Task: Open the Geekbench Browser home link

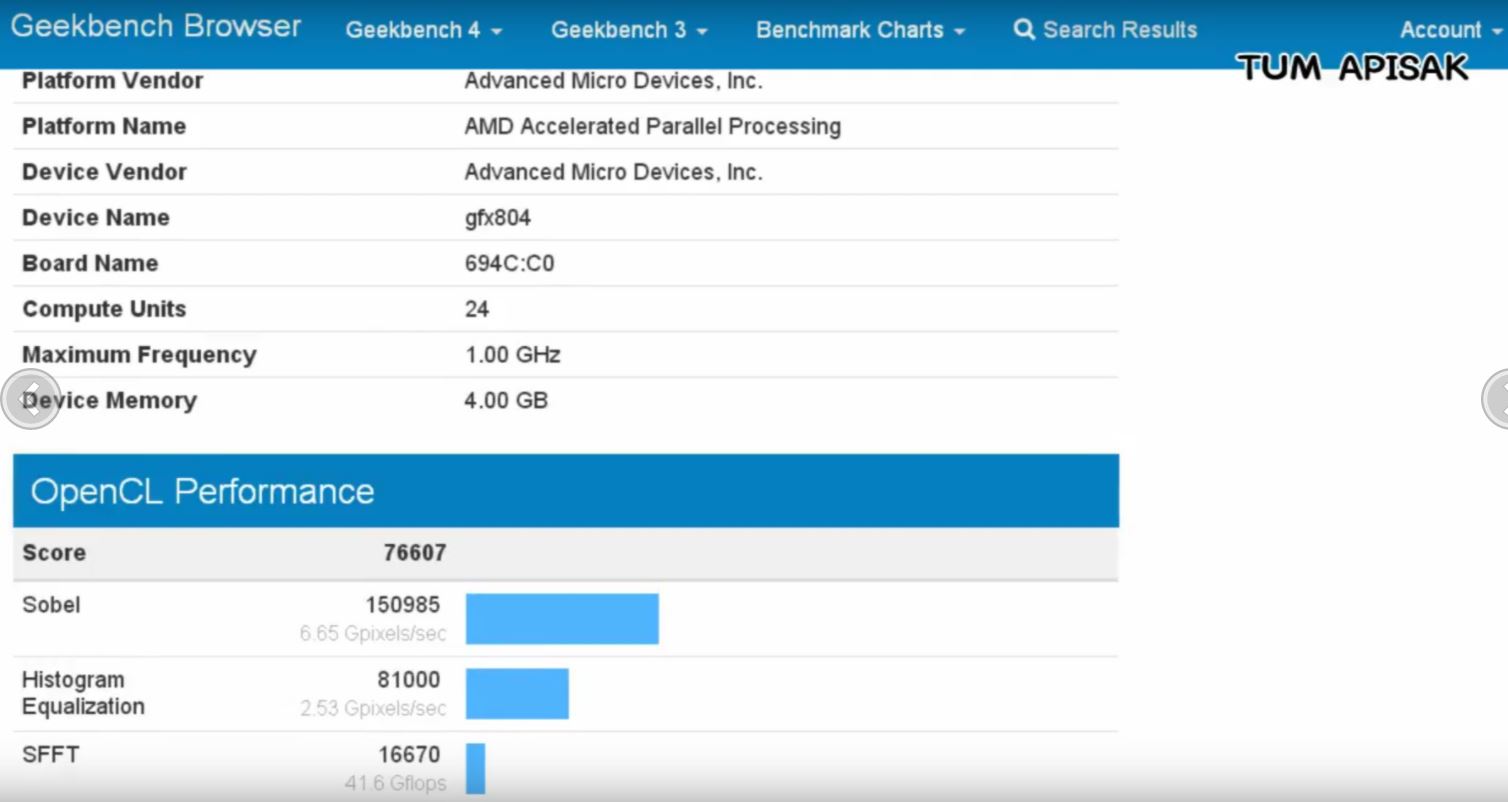Action: coord(156,27)
